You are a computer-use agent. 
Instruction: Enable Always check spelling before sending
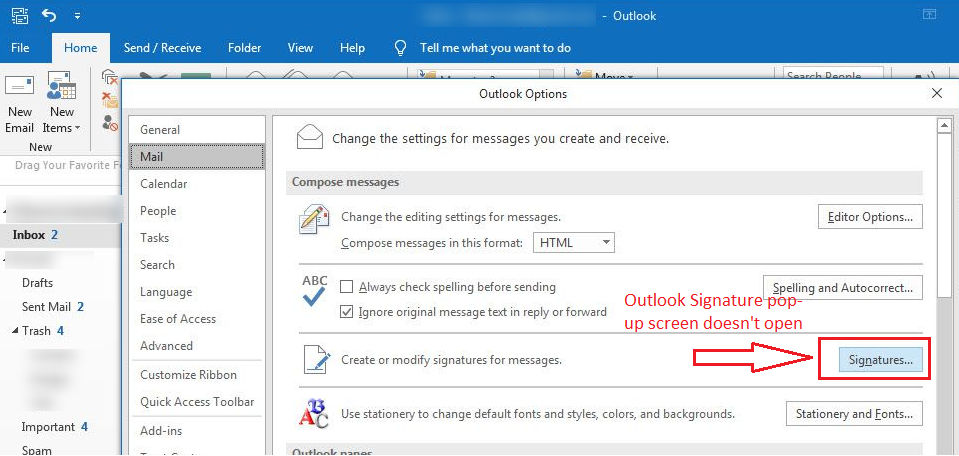coord(347,286)
